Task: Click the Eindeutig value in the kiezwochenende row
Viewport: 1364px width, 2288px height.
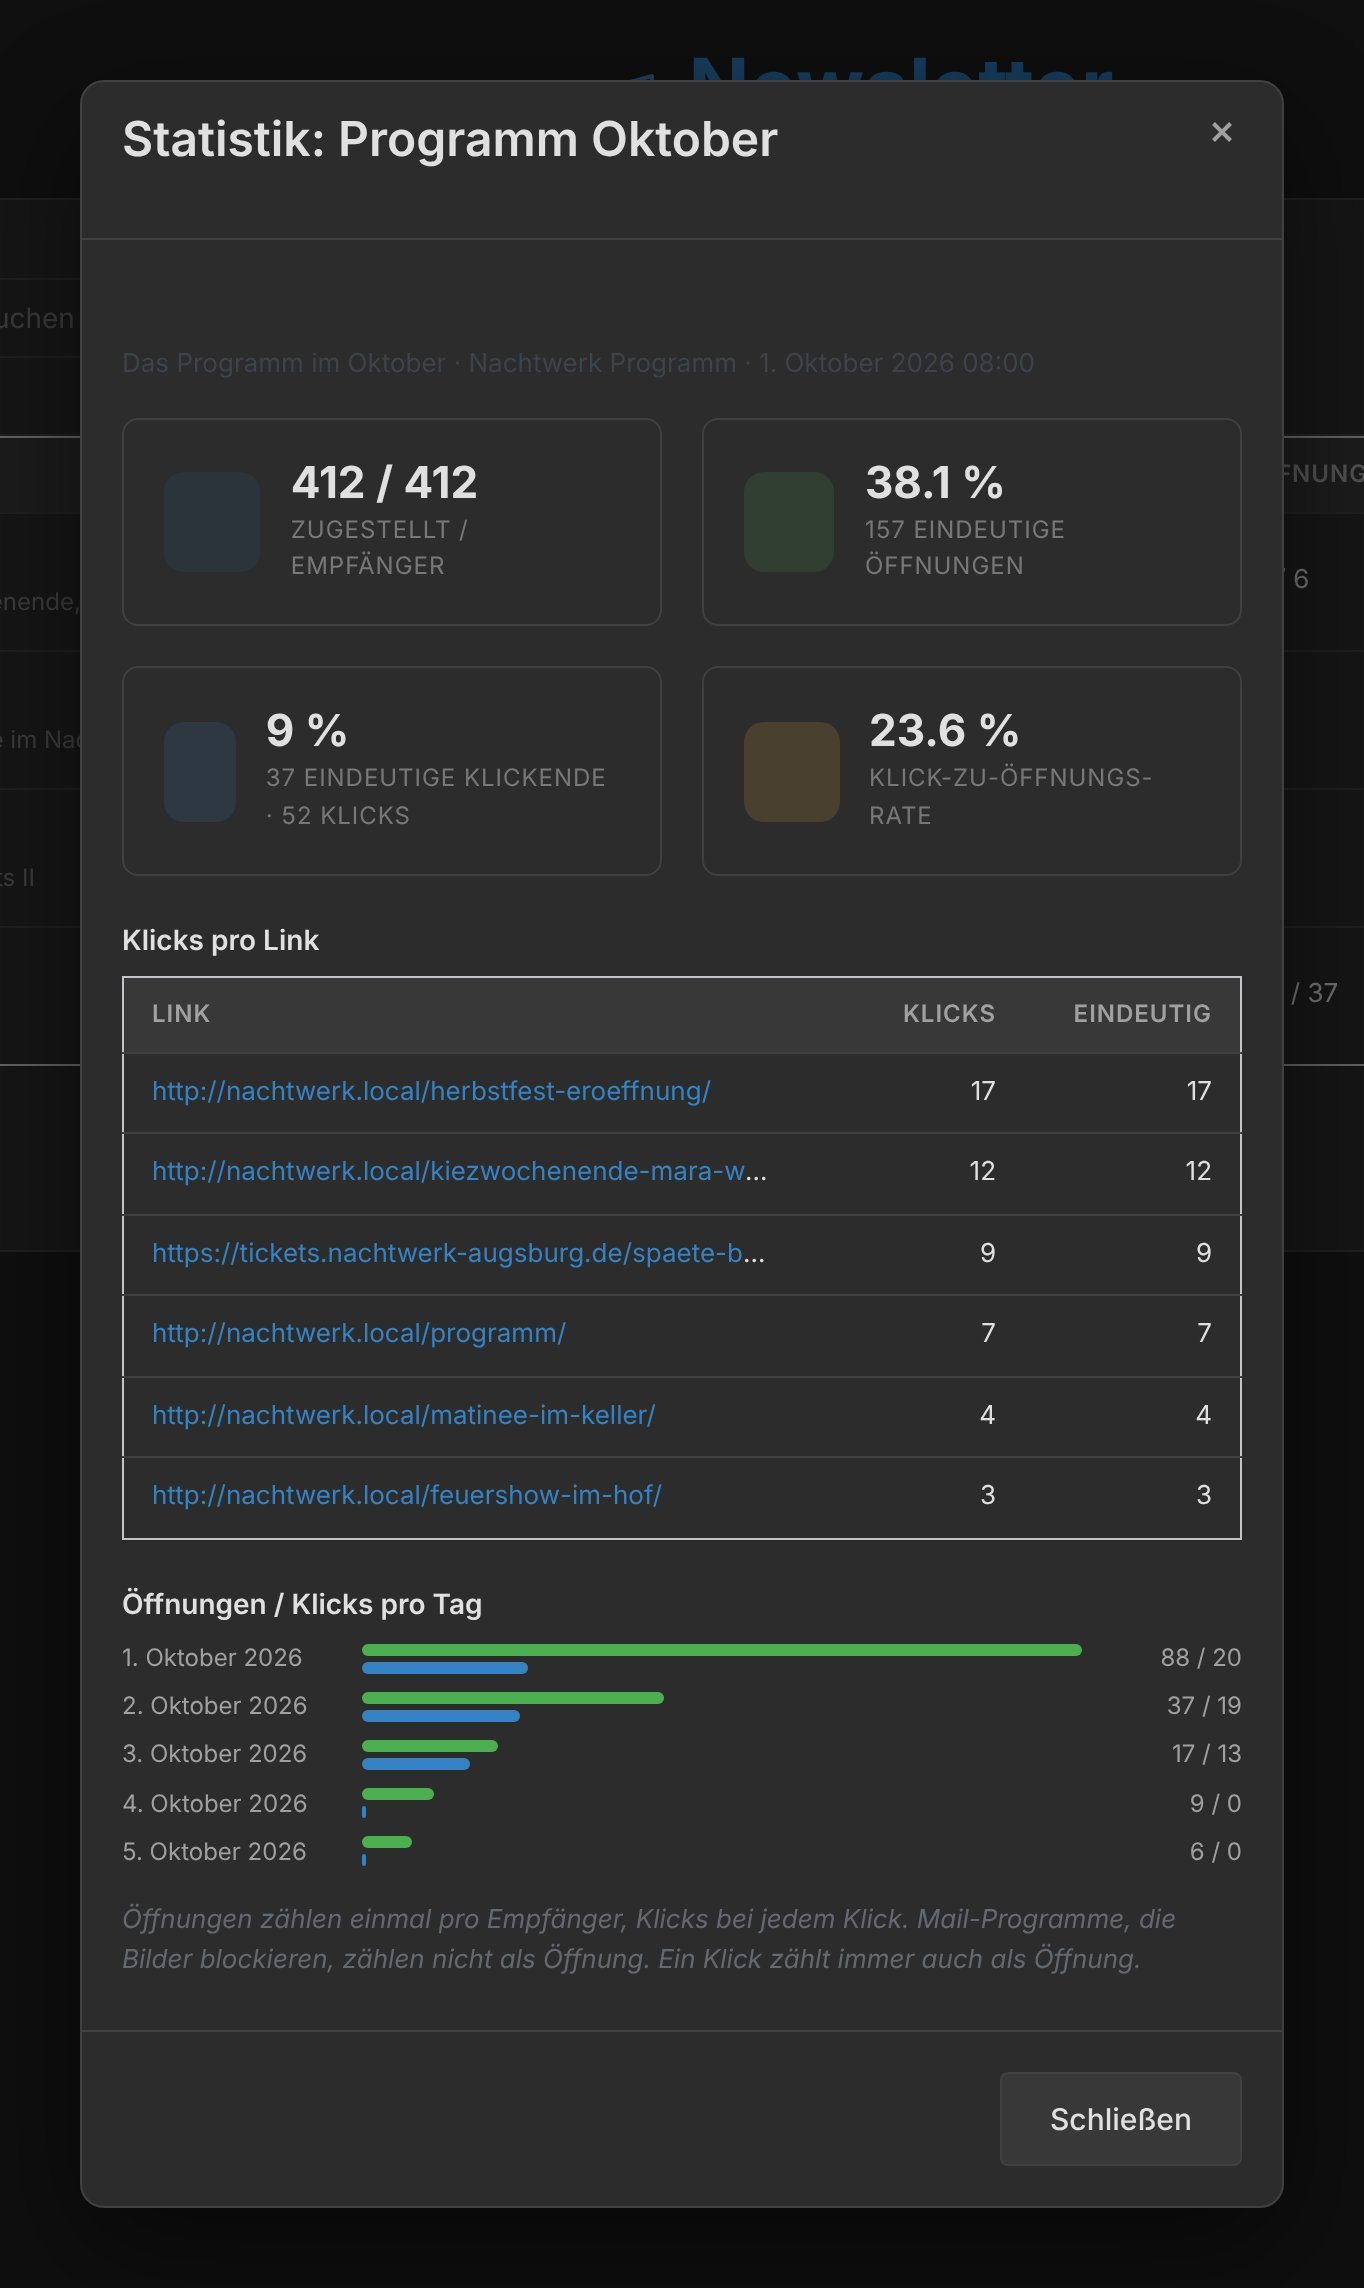Action: click(x=1198, y=1171)
